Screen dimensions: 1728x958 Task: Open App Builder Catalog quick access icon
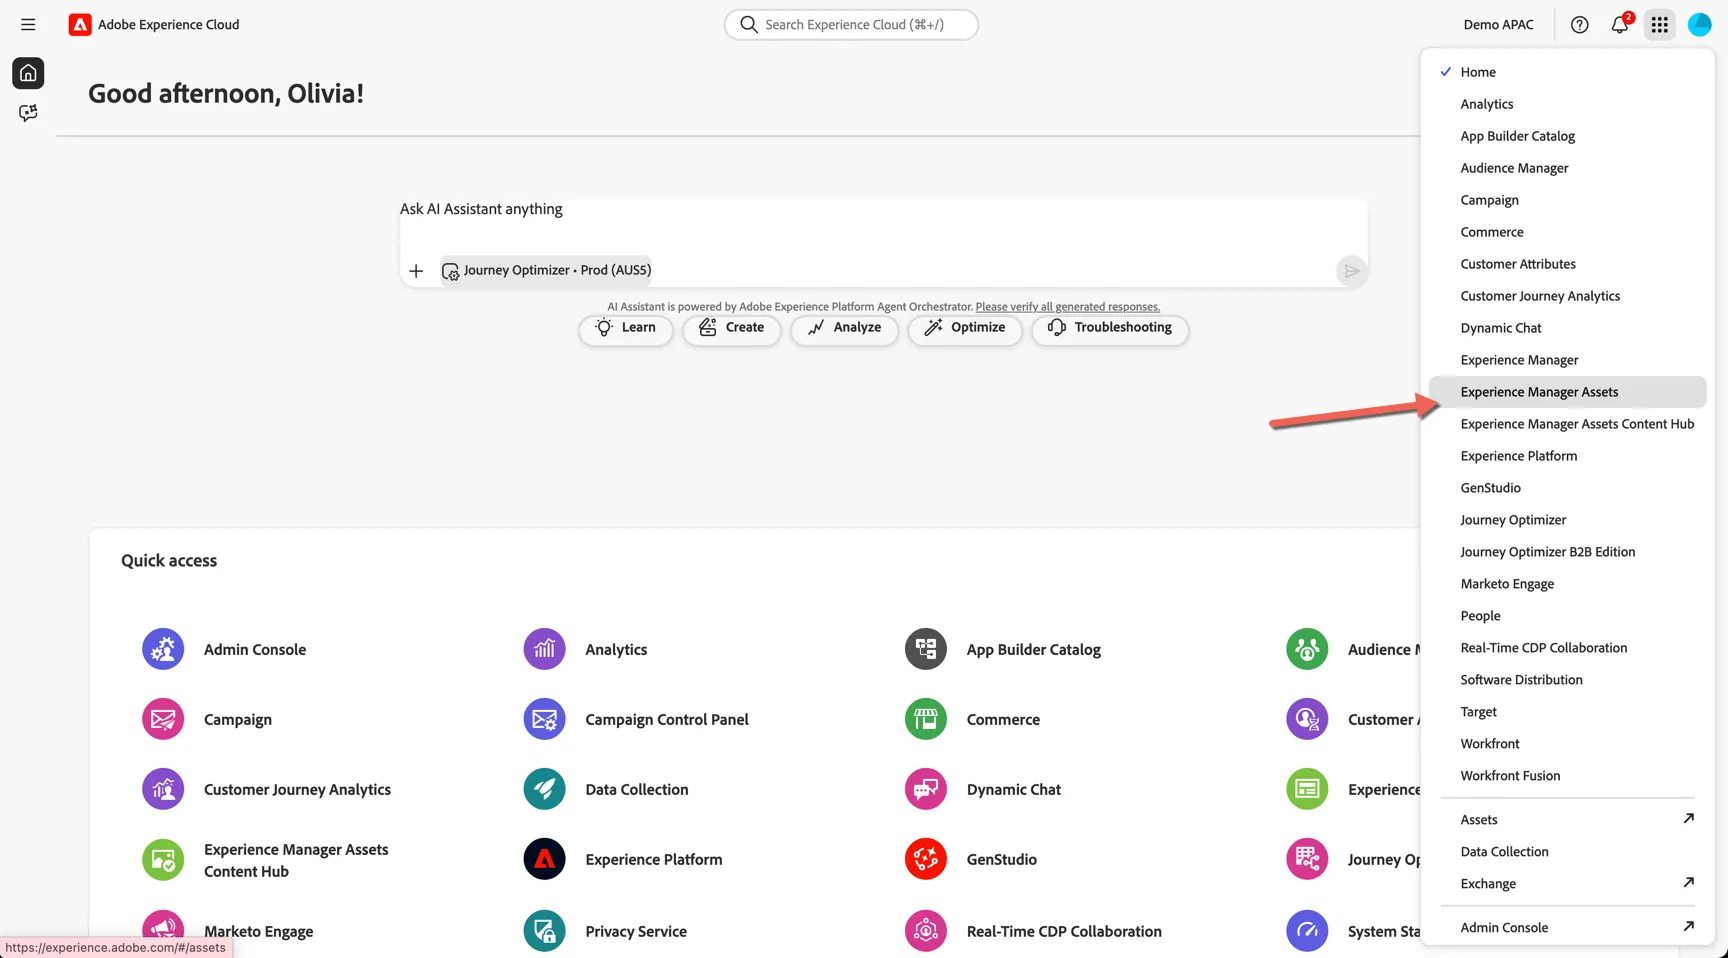(x=926, y=649)
